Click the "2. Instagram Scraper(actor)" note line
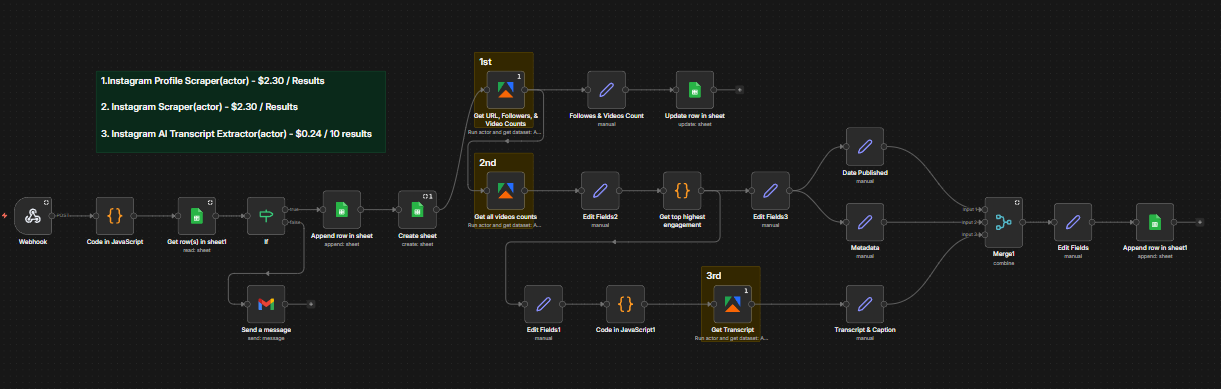 click(x=199, y=106)
